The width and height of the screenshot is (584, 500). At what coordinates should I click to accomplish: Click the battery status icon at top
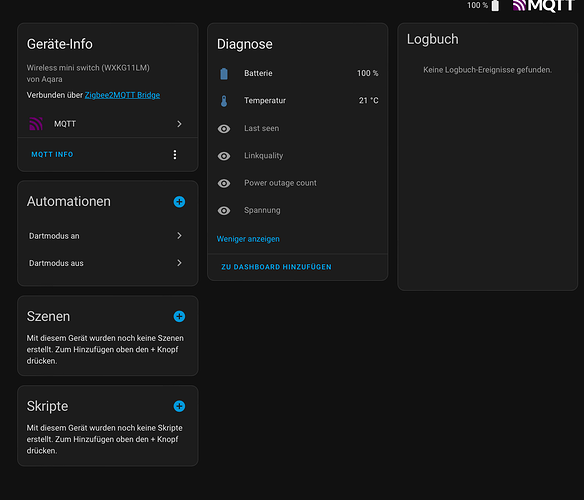pos(495,6)
